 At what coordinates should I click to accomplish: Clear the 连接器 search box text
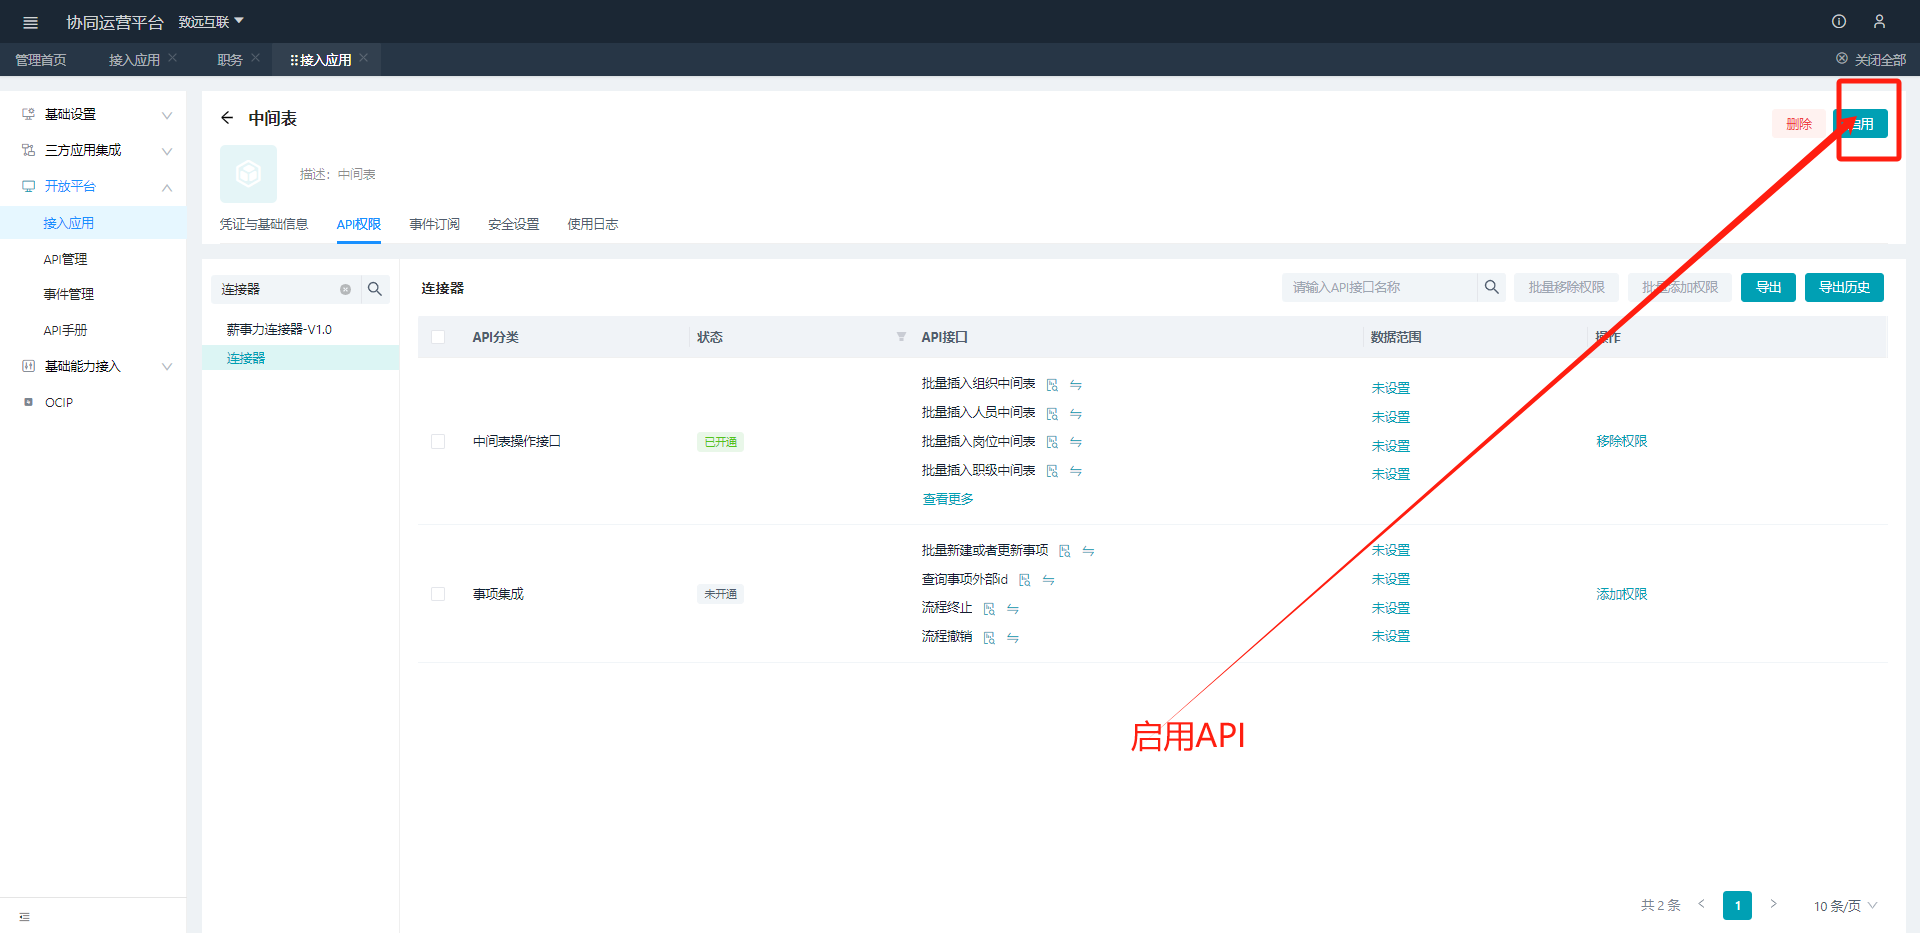(x=345, y=289)
